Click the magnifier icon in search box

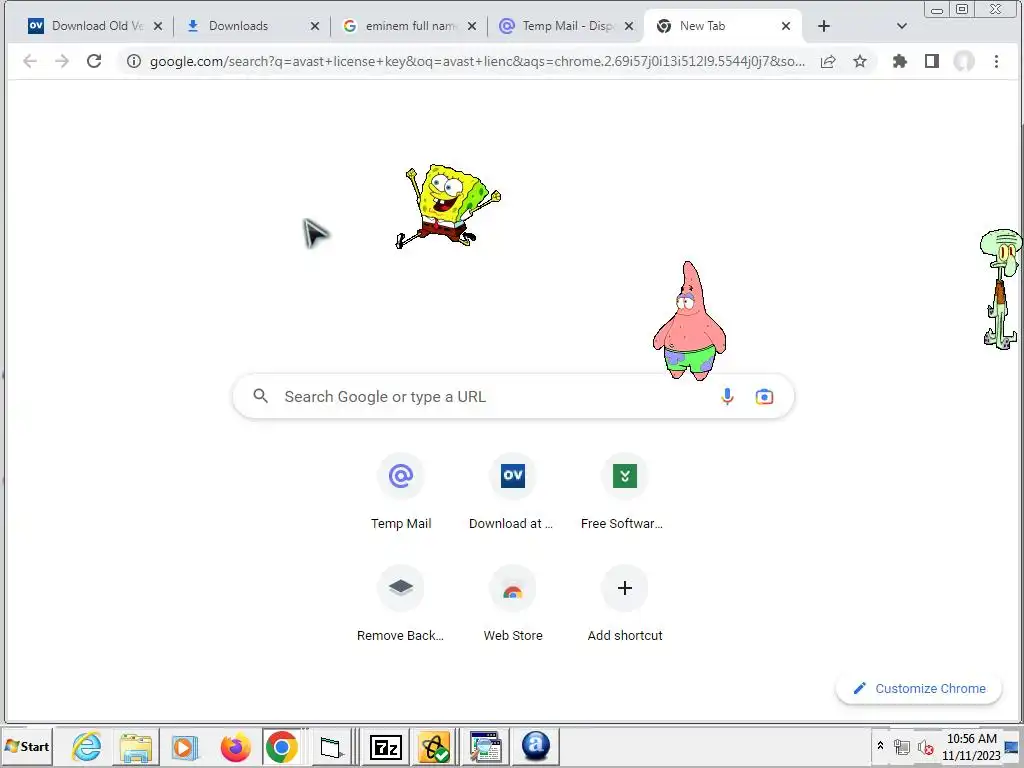[261, 396]
